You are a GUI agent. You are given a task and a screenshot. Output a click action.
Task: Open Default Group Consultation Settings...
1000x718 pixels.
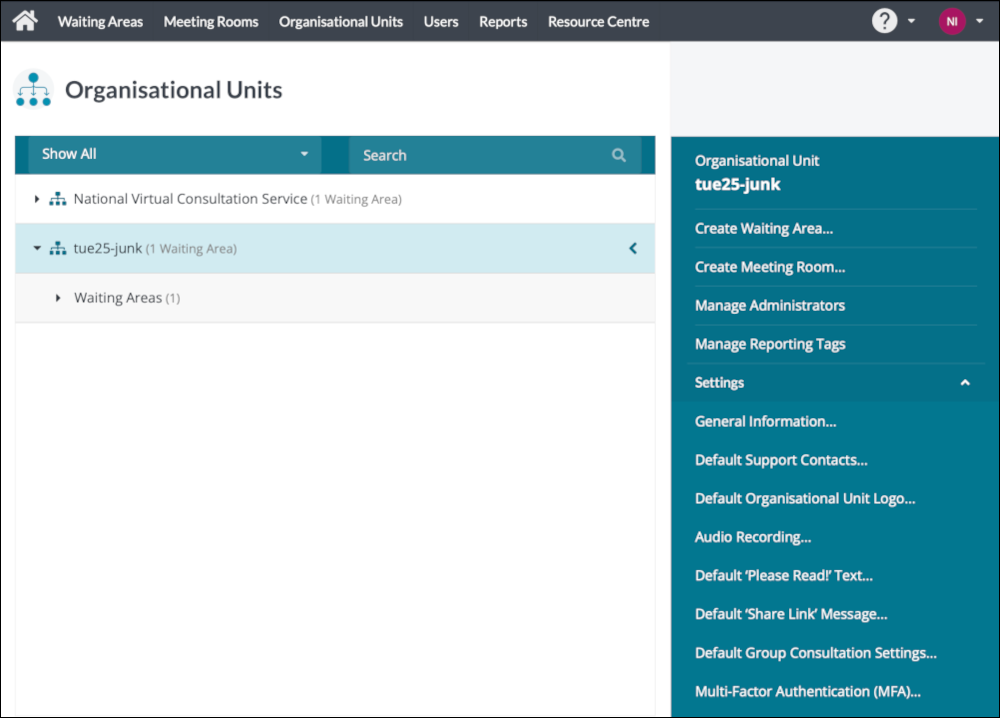pos(816,653)
